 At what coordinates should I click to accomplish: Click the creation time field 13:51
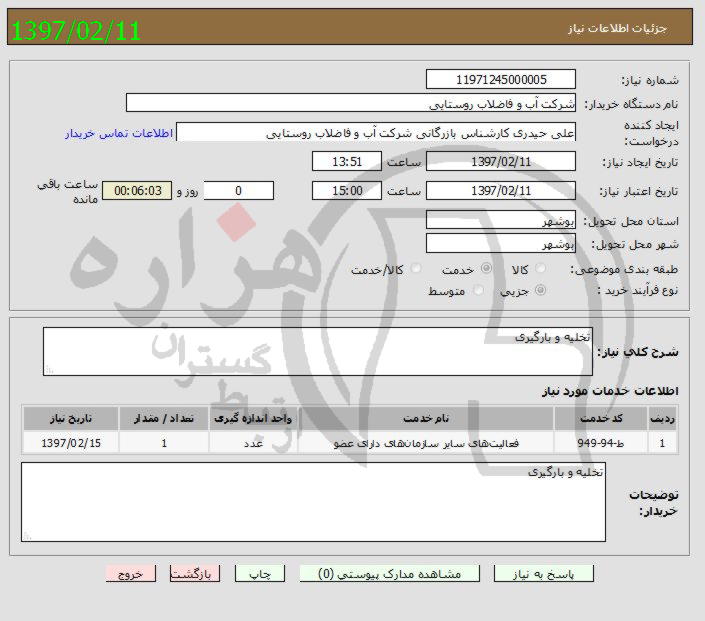[x=347, y=161]
